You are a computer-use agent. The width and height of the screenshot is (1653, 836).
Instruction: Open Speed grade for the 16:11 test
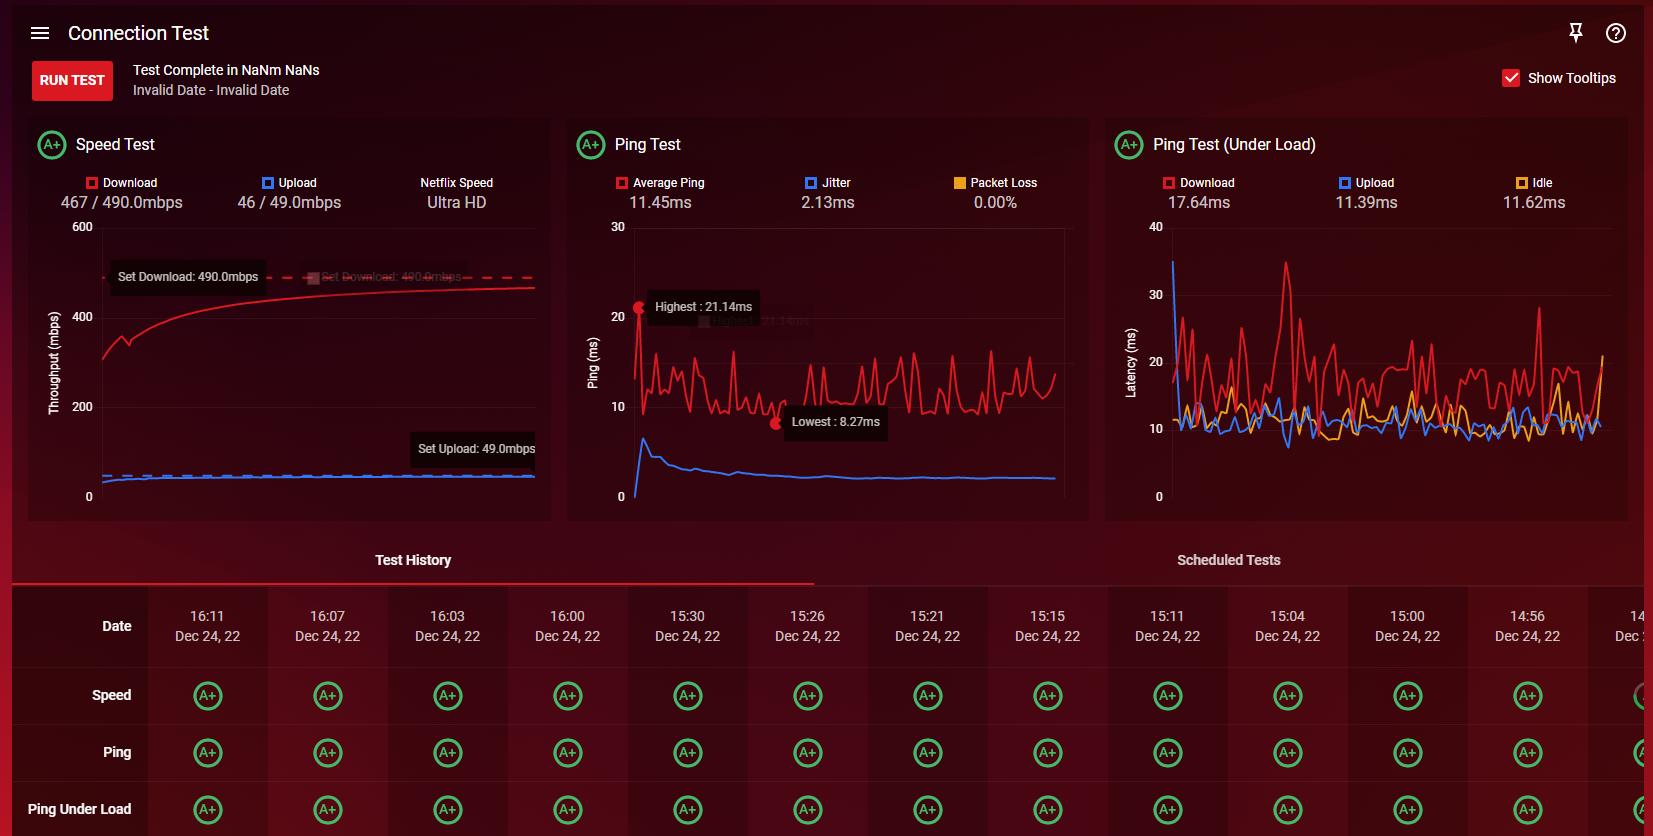coord(208,696)
